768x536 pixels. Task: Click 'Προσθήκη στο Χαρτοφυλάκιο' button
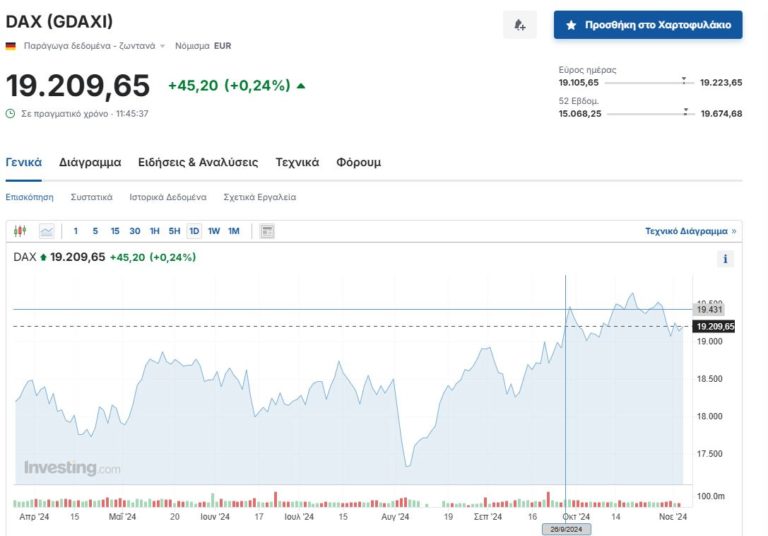[x=648, y=25]
